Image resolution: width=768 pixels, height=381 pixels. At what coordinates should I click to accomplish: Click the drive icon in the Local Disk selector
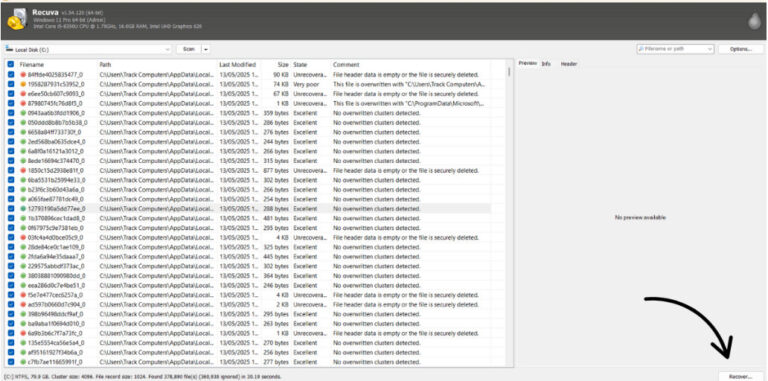9,49
